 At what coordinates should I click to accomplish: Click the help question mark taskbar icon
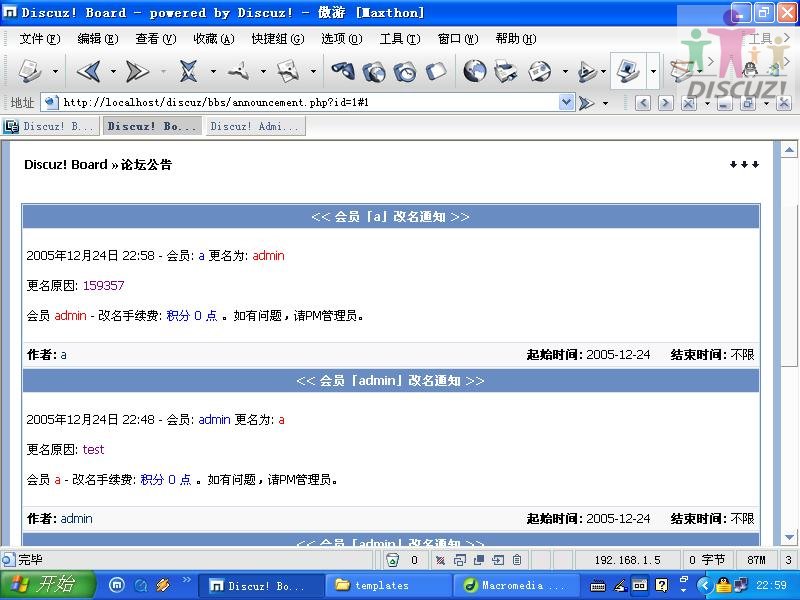661,585
